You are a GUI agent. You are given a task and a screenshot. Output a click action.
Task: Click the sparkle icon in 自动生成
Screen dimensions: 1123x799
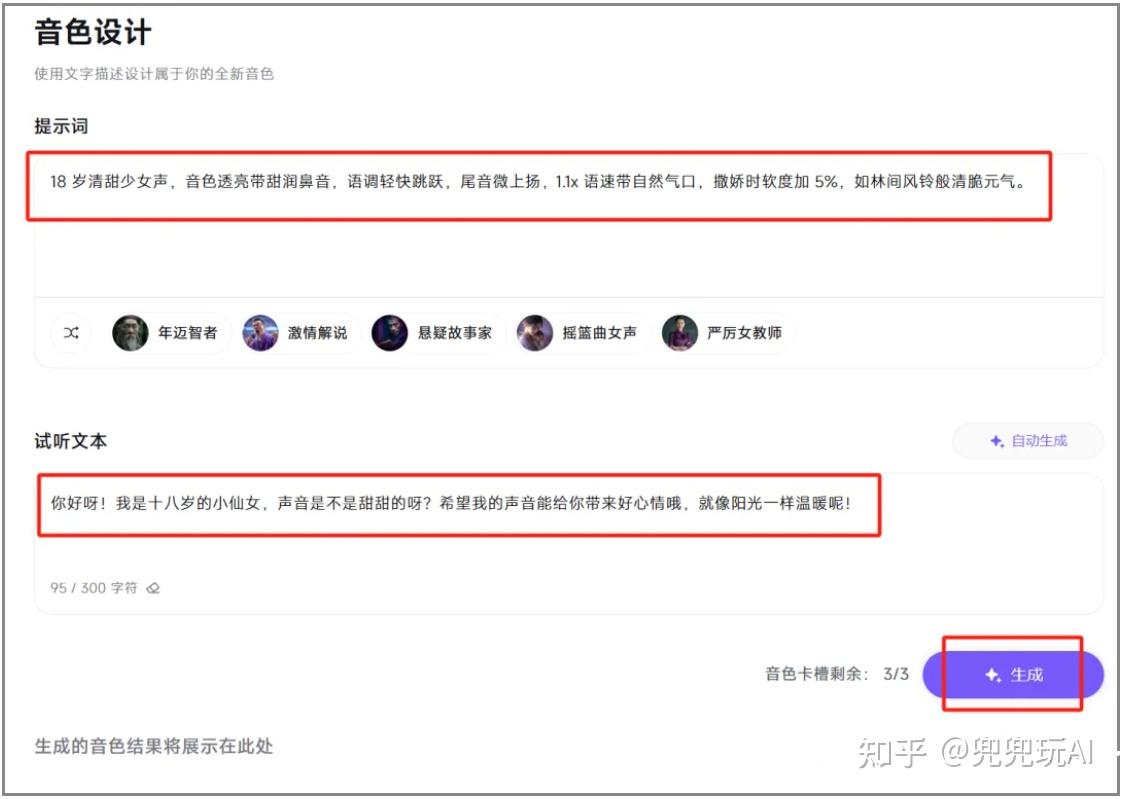click(996, 441)
